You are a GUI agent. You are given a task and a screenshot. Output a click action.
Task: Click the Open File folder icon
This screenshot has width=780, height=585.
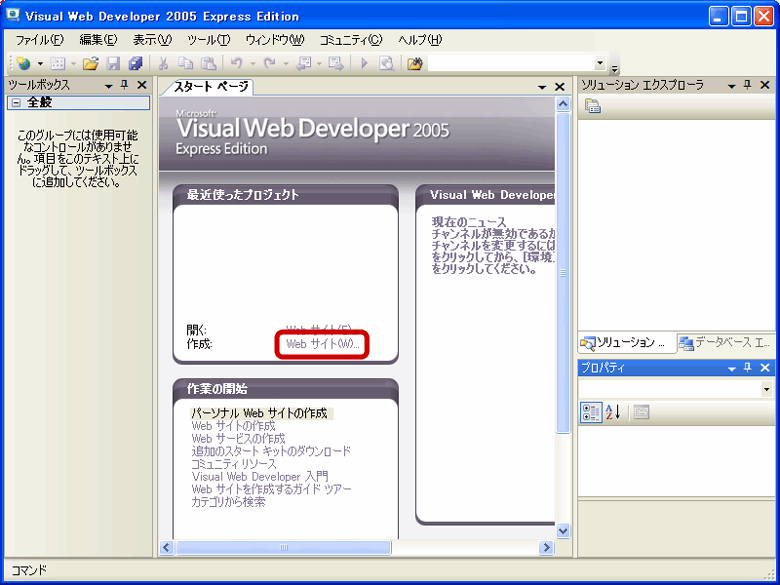[x=91, y=64]
